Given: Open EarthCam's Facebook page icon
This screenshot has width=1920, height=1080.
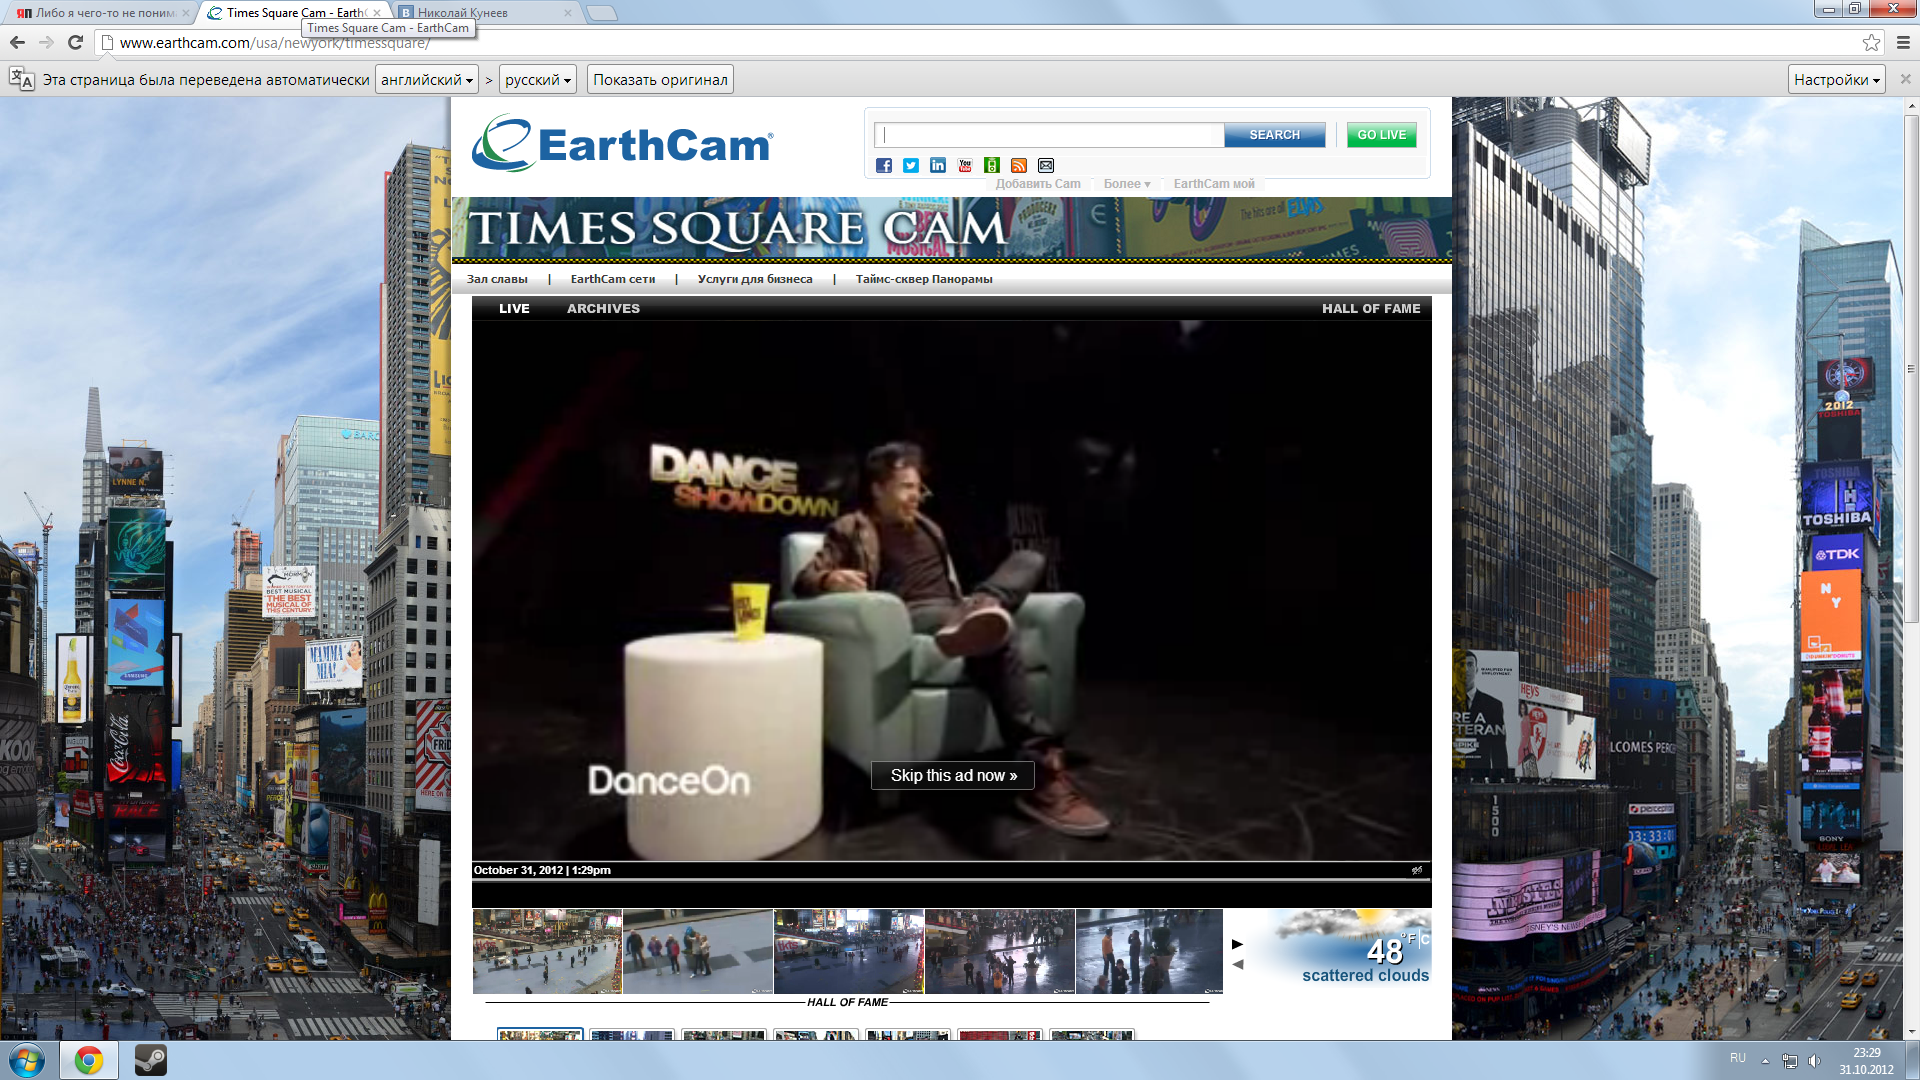Looking at the screenshot, I should click(x=884, y=166).
